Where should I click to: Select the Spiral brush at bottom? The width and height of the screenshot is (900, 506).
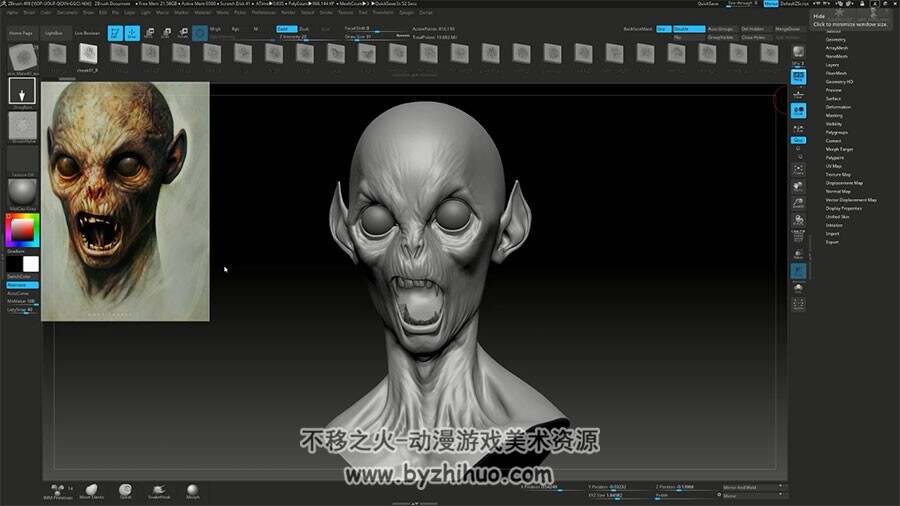pyautogui.click(x=125, y=491)
